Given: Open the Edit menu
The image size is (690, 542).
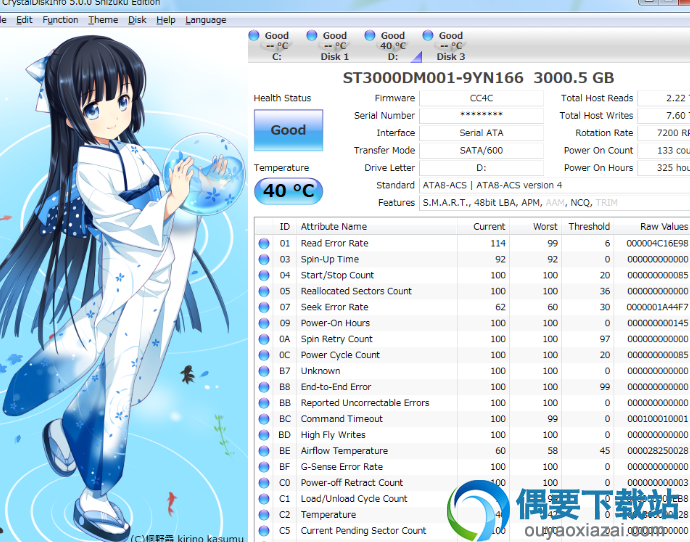Looking at the screenshot, I should pyautogui.click(x=24, y=20).
